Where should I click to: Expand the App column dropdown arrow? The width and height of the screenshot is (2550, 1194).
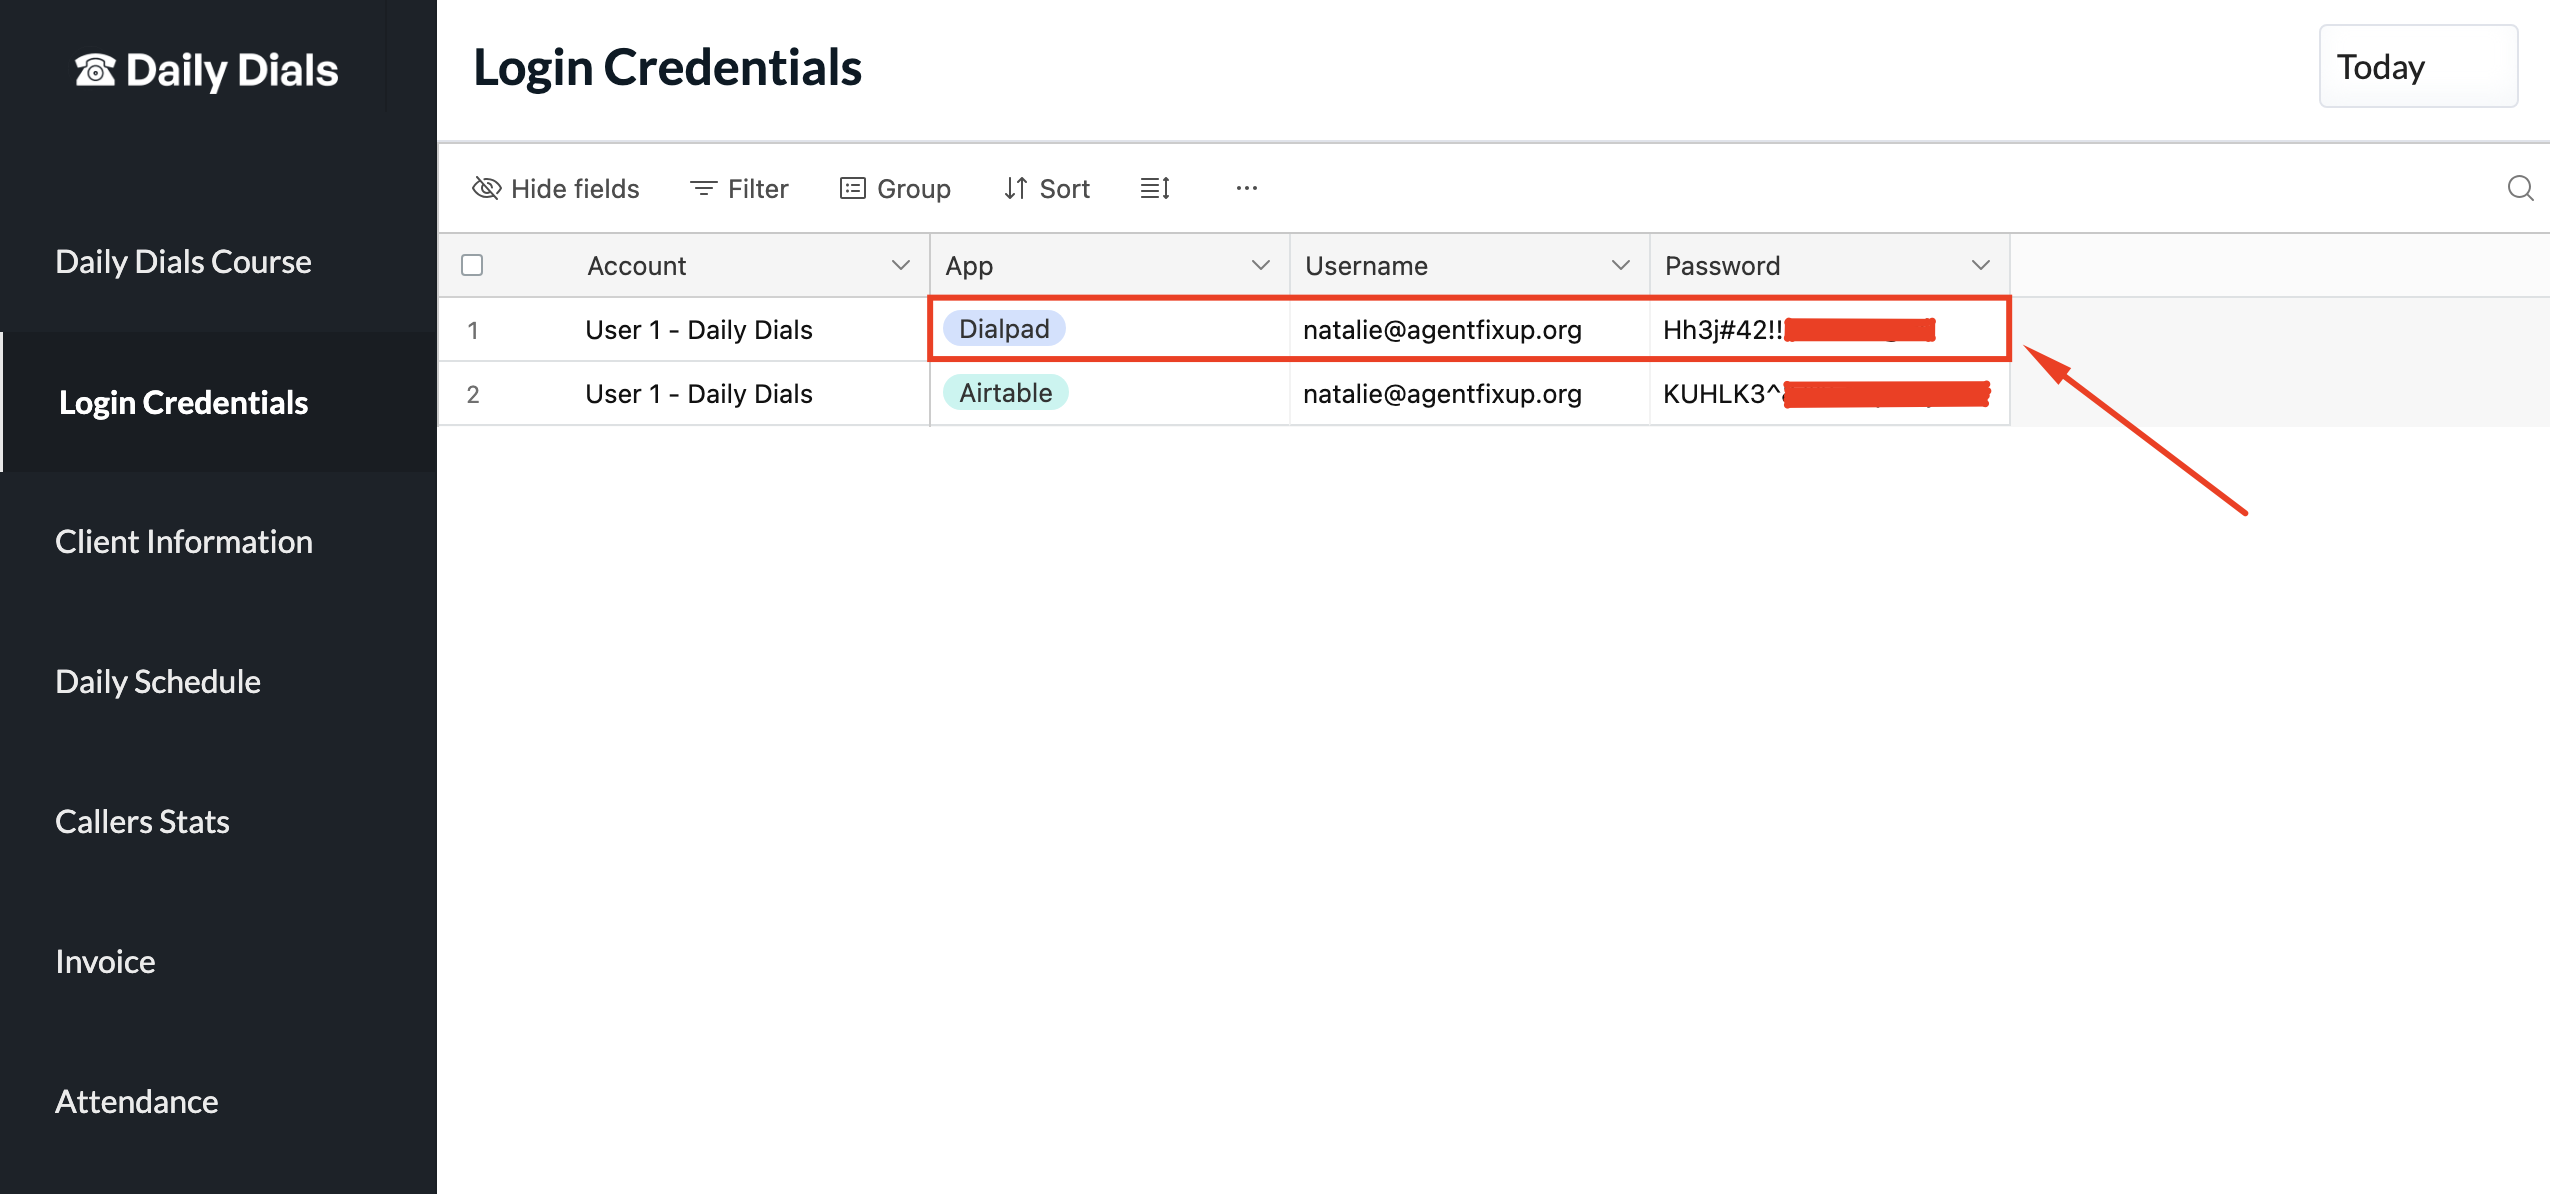click(x=1260, y=265)
